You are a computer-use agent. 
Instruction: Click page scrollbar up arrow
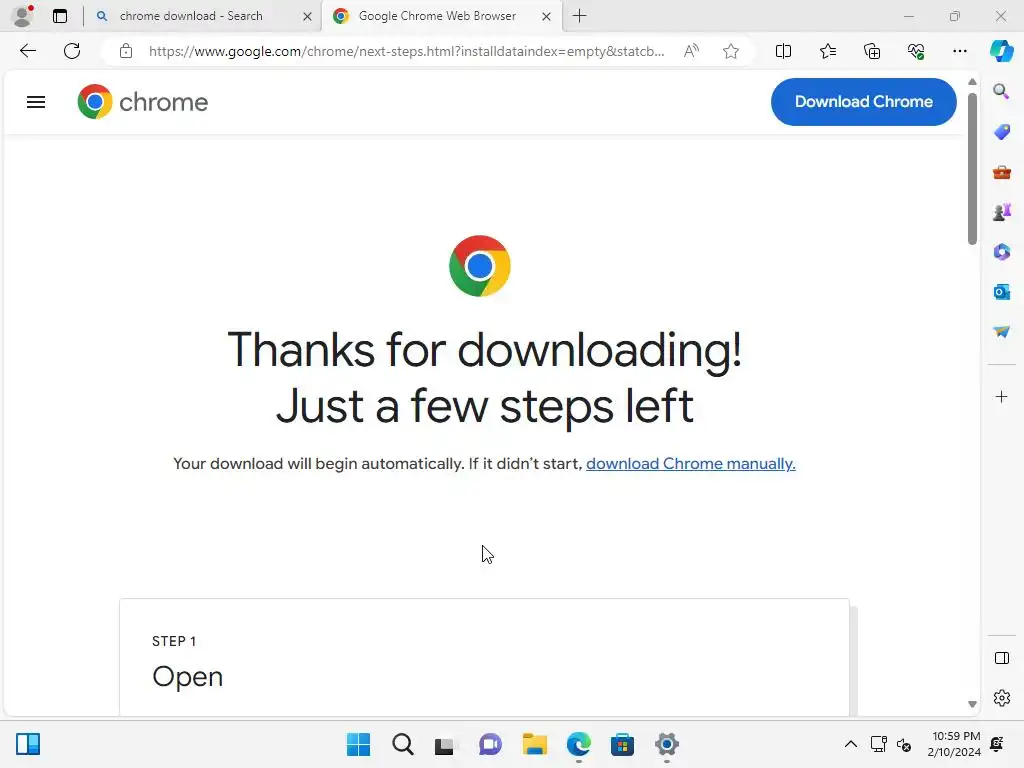click(x=972, y=82)
